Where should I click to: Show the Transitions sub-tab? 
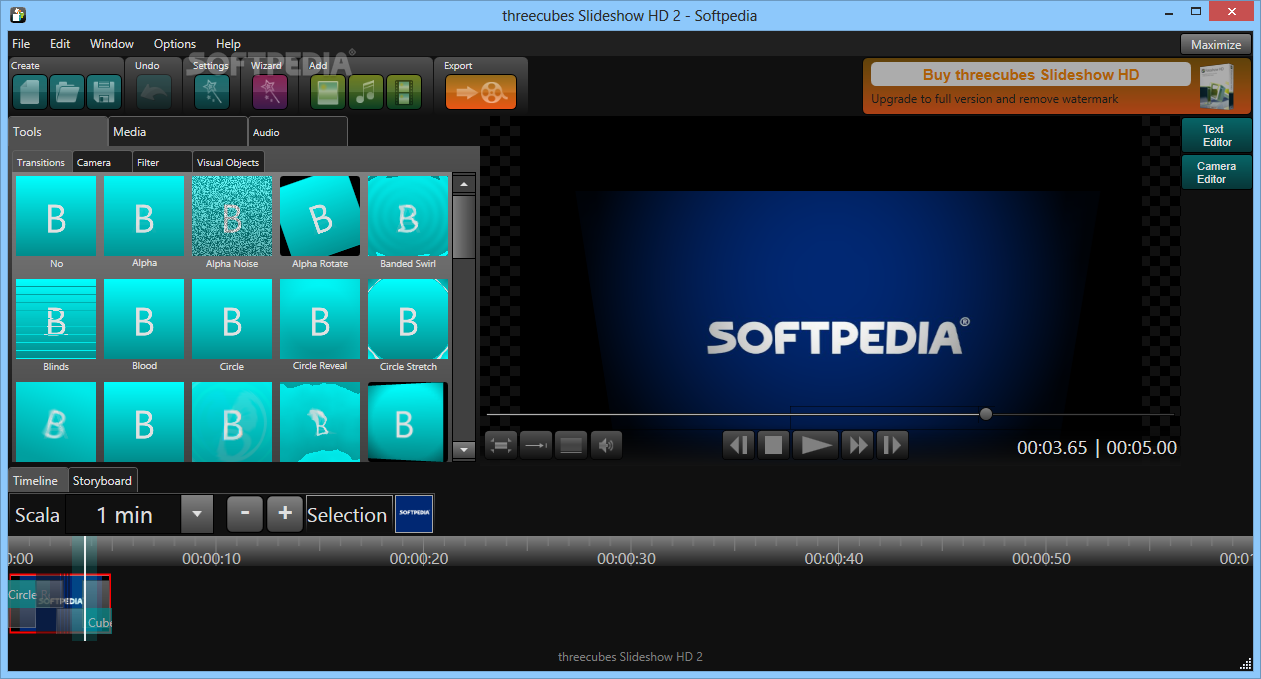[42, 162]
